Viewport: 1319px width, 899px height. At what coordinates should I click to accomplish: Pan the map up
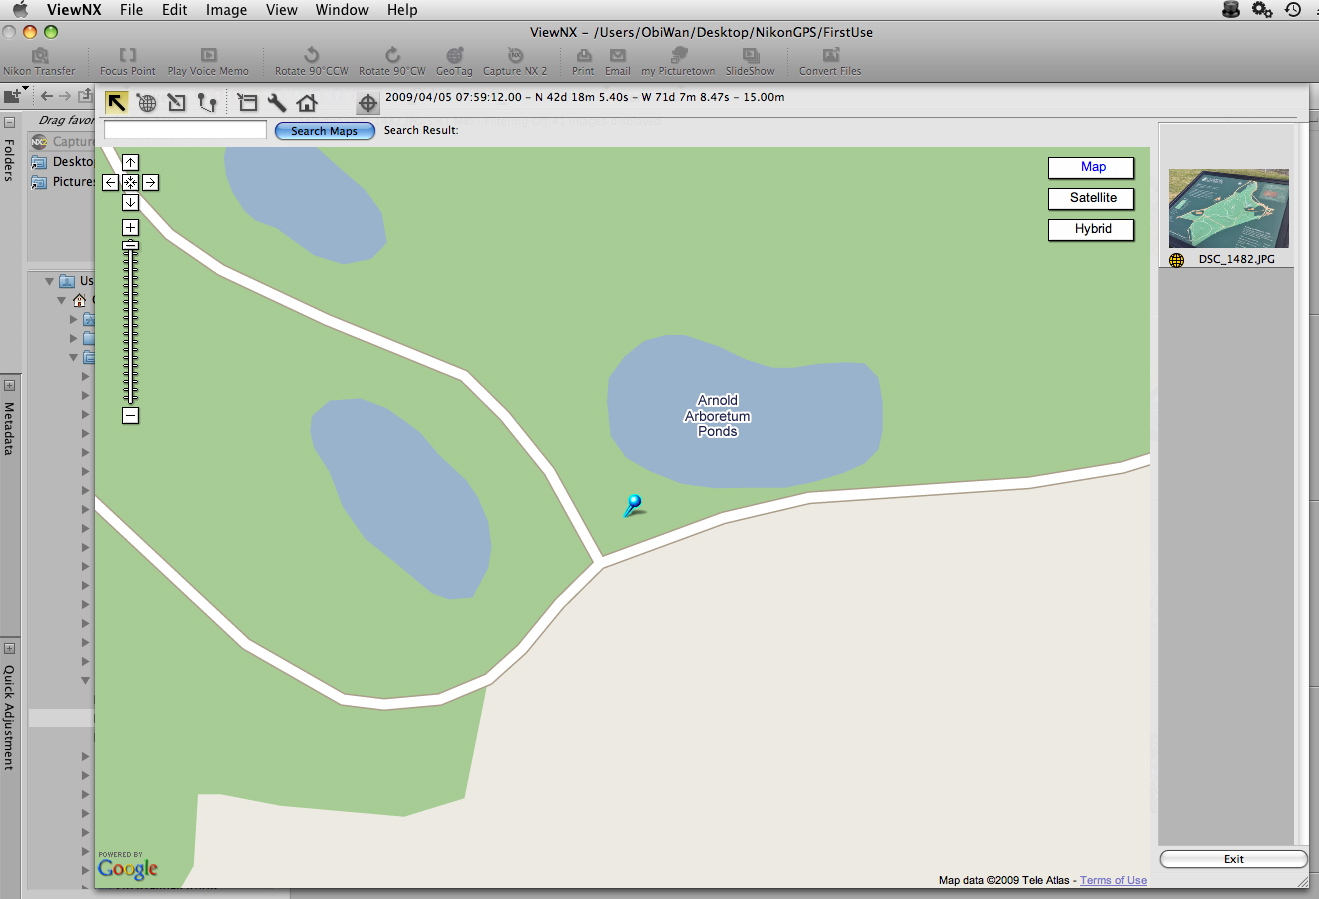click(x=131, y=162)
